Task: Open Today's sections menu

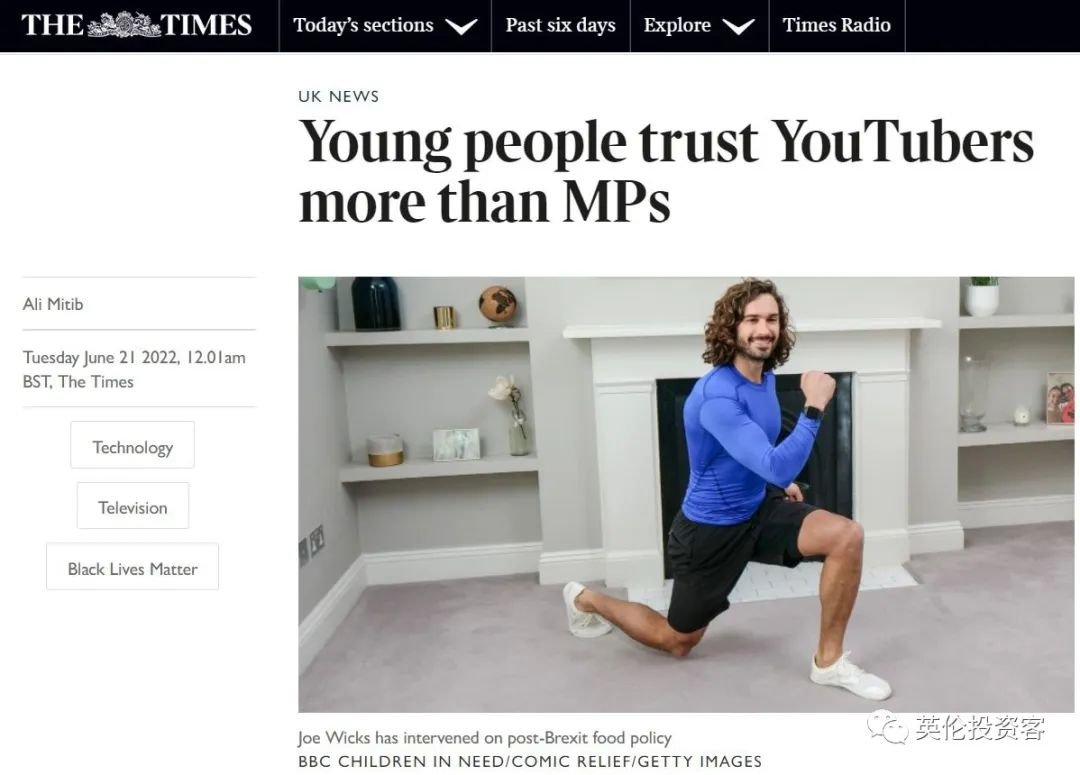Action: click(363, 25)
